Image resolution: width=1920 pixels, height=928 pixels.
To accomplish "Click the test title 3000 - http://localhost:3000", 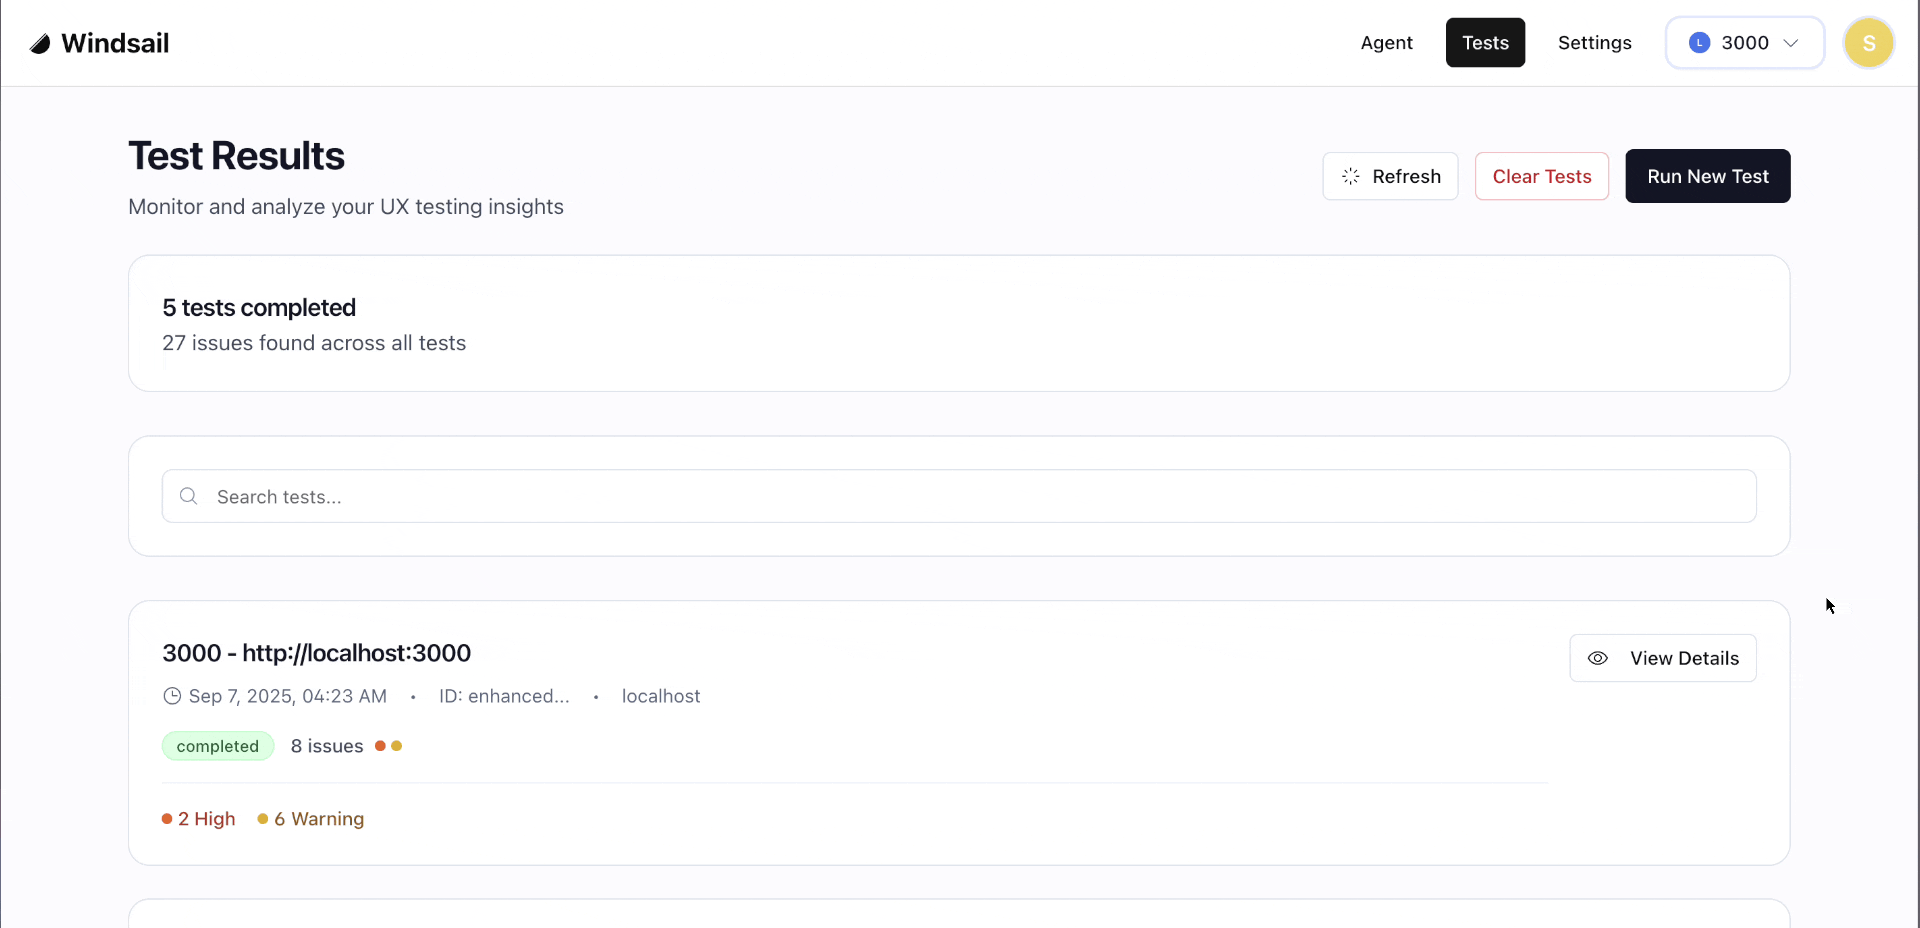I will click(316, 653).
